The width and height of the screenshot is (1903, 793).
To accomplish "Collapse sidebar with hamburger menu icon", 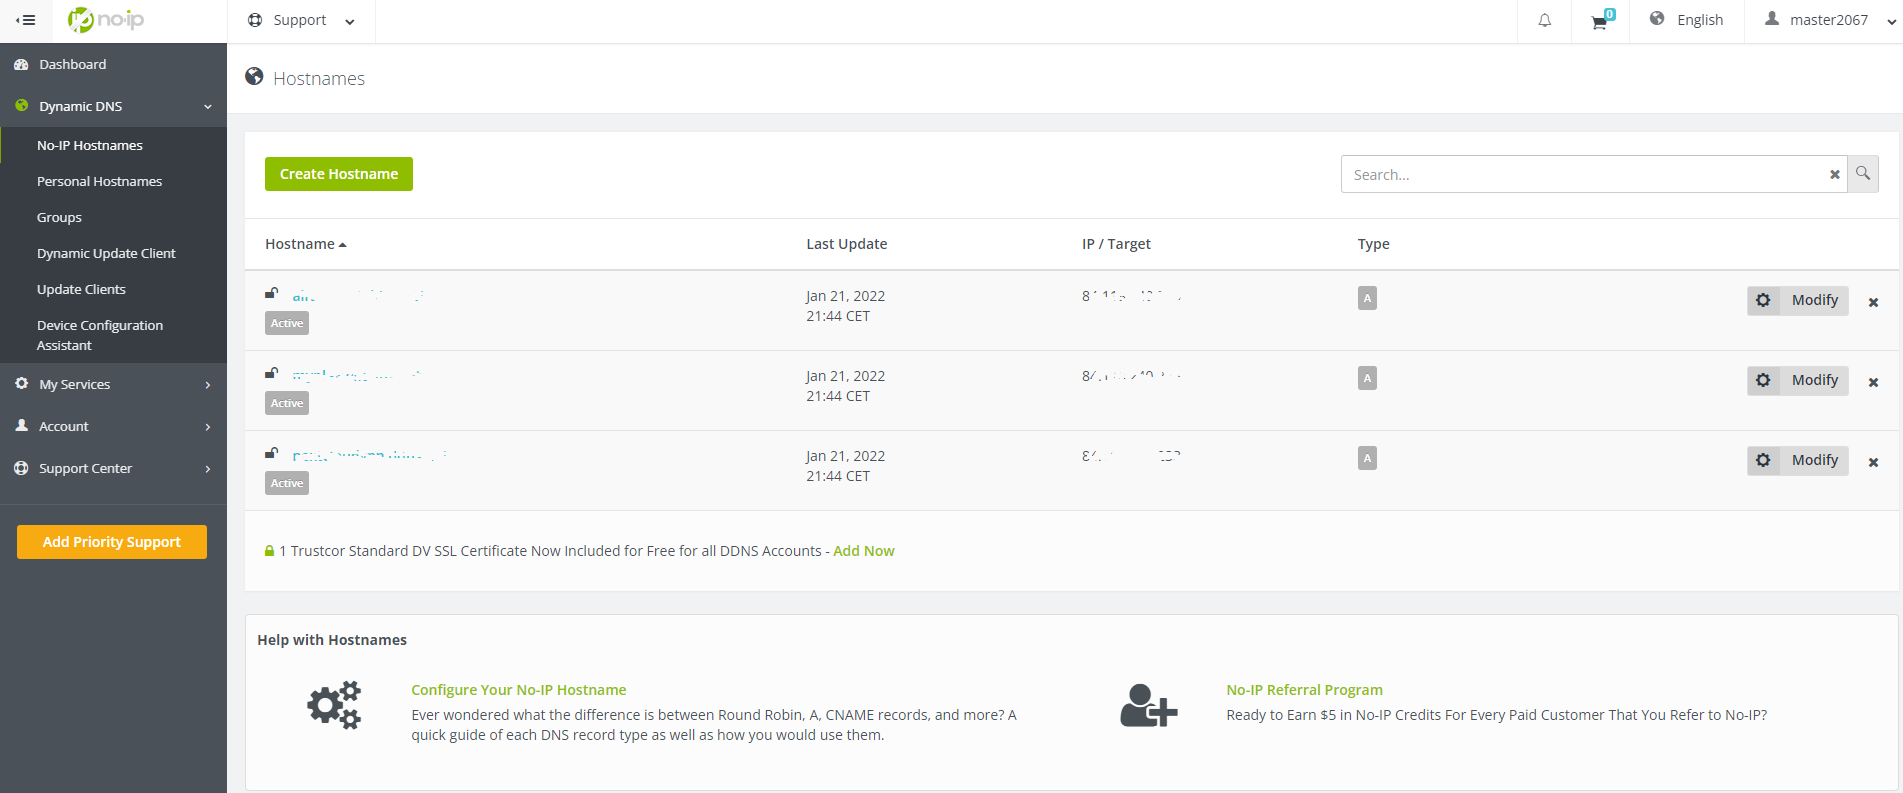I will point(26,20).
